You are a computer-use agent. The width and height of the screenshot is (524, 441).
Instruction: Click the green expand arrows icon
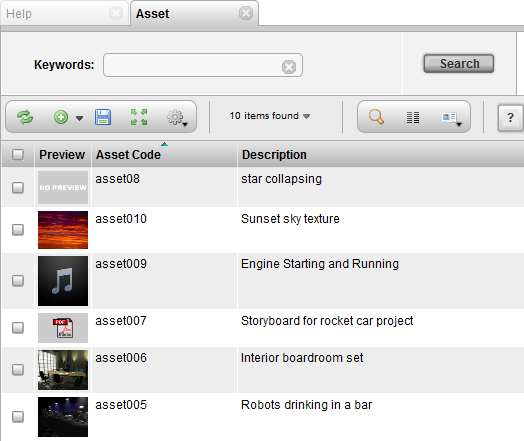(x=139, y=117)
